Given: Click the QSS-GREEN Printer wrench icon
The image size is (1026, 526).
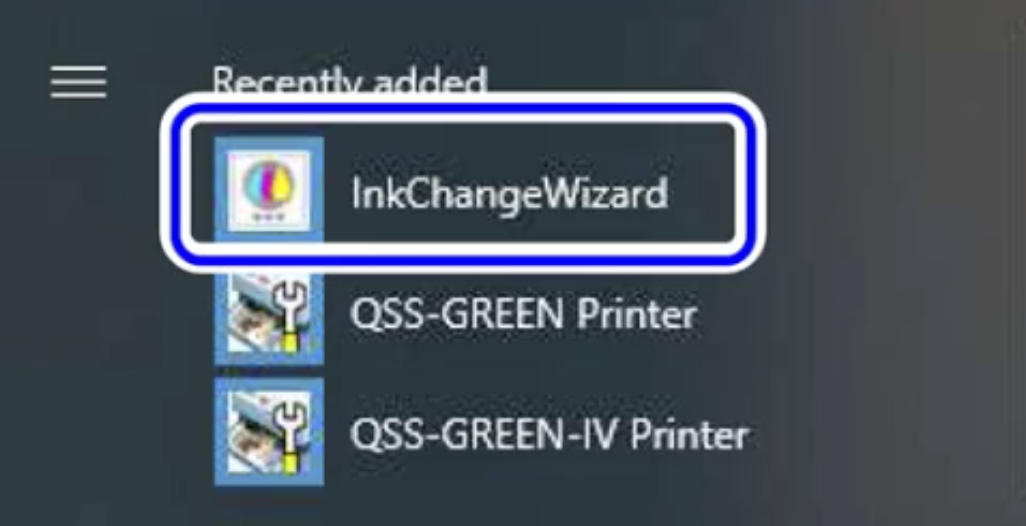Looking at the screenshot, I should point(269,313).
